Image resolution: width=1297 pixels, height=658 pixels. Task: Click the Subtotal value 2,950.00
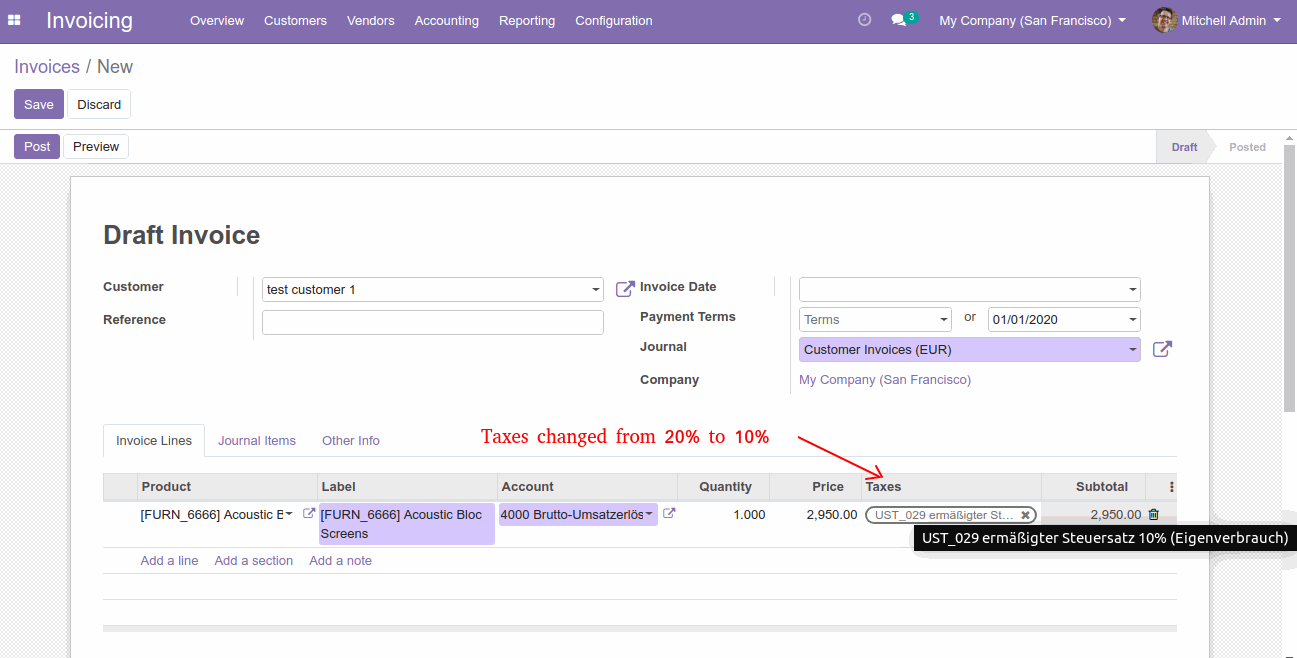pos(1115,515)
